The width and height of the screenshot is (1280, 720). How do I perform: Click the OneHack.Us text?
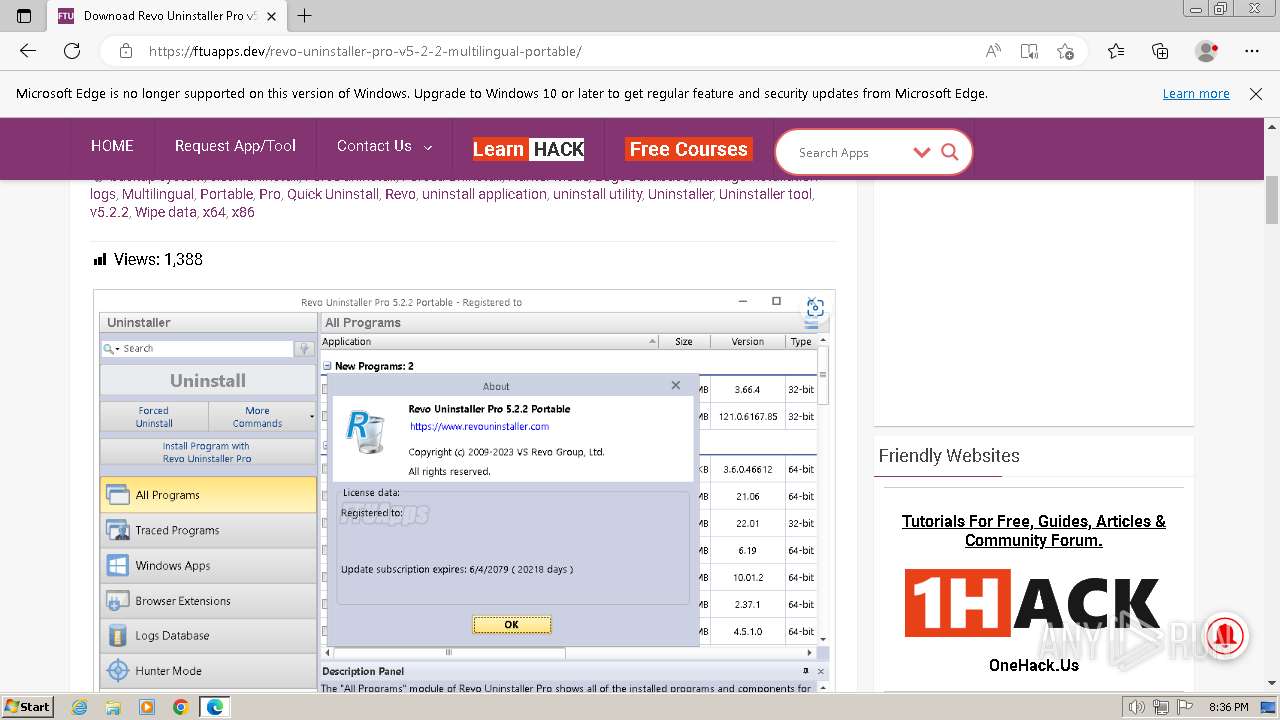(1033, 665)
